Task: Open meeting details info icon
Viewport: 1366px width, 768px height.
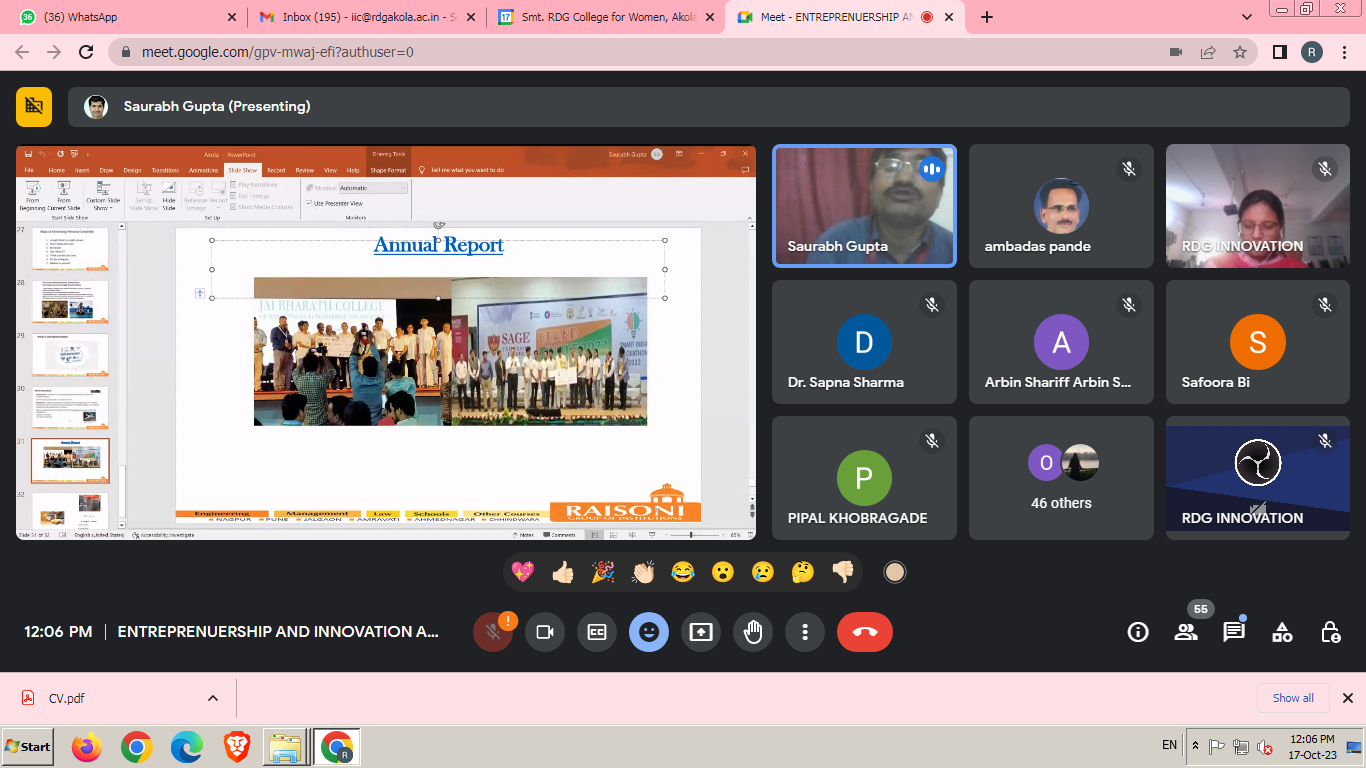Action: [1138, 632]
